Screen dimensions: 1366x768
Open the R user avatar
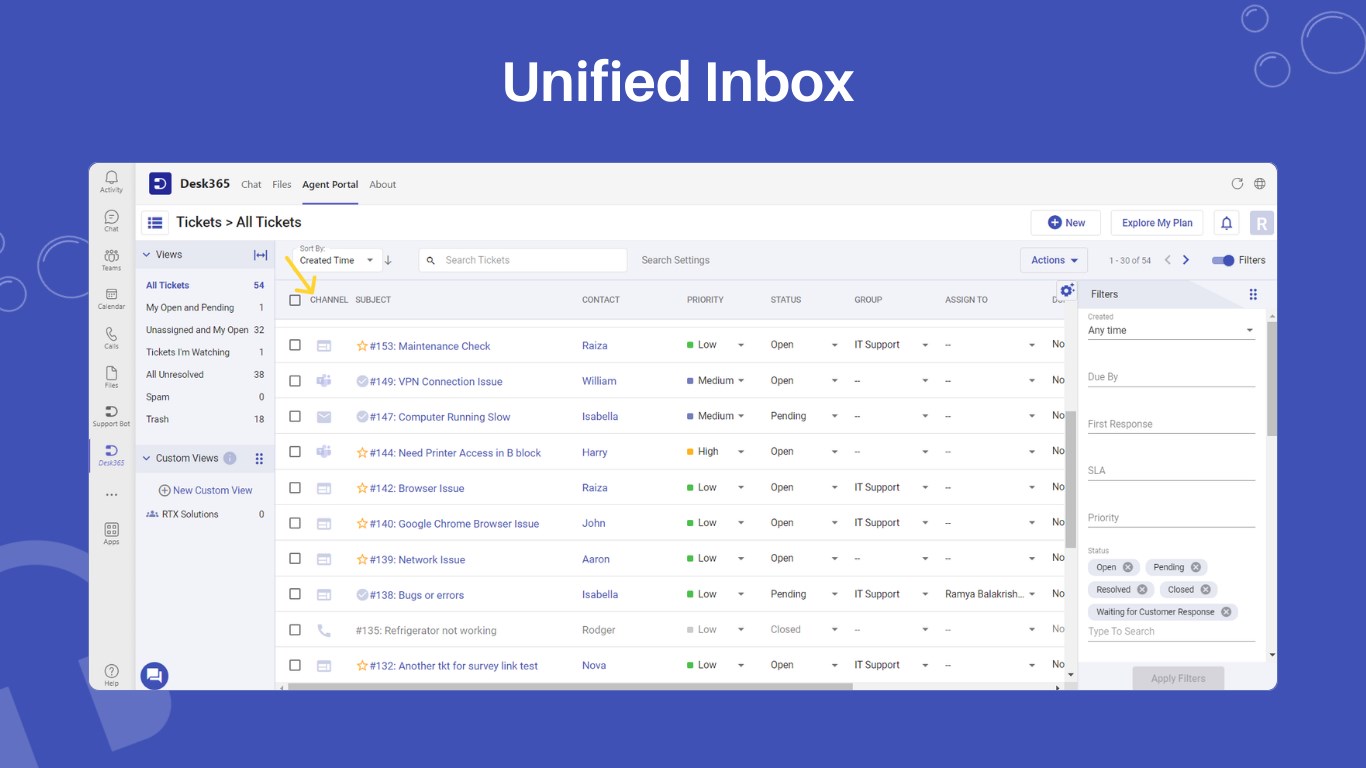(1262, 223)
